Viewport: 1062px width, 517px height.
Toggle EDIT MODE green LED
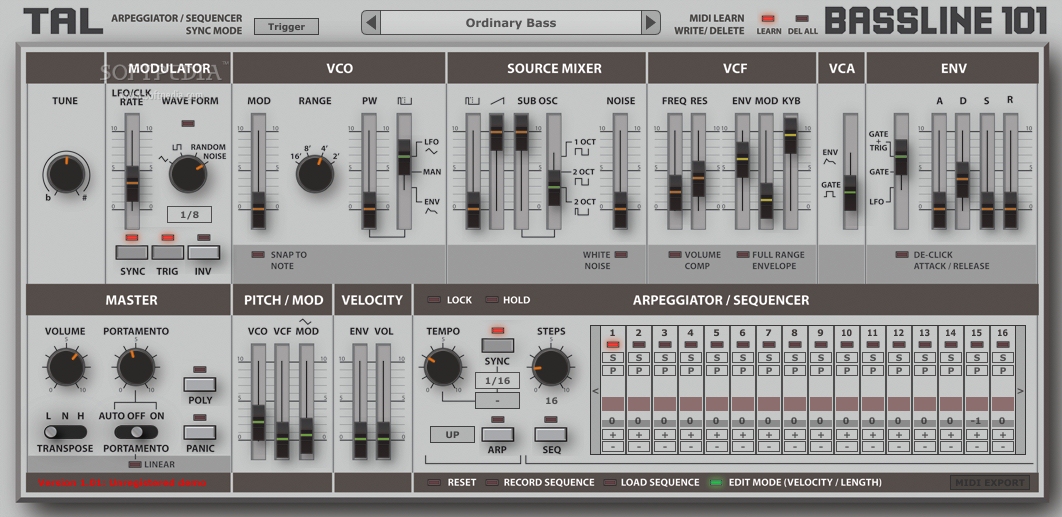click(x=715, y=482)
